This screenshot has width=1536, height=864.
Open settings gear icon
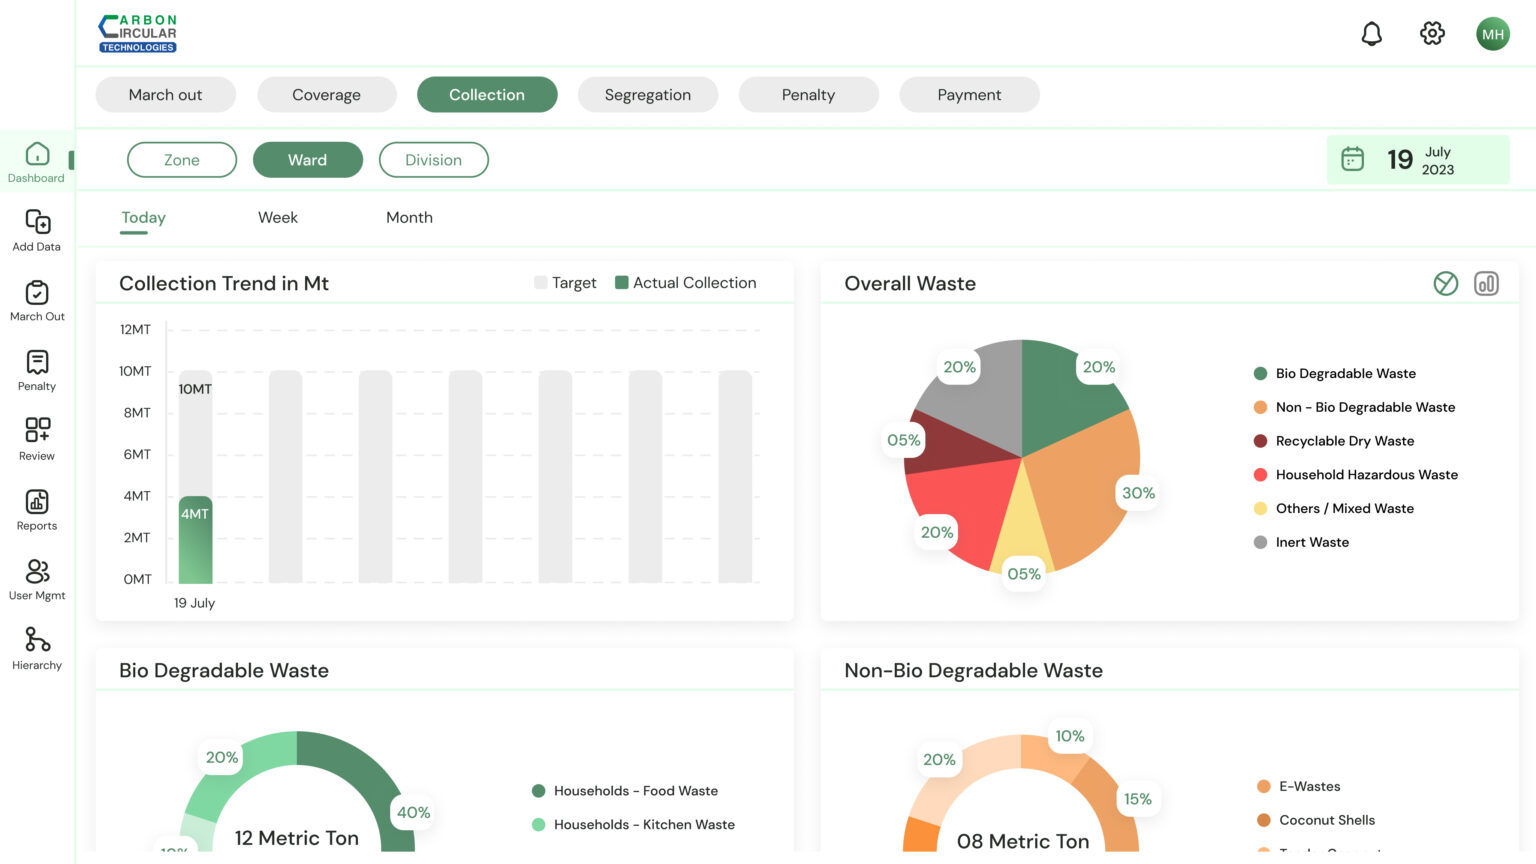click(1432, 34)
